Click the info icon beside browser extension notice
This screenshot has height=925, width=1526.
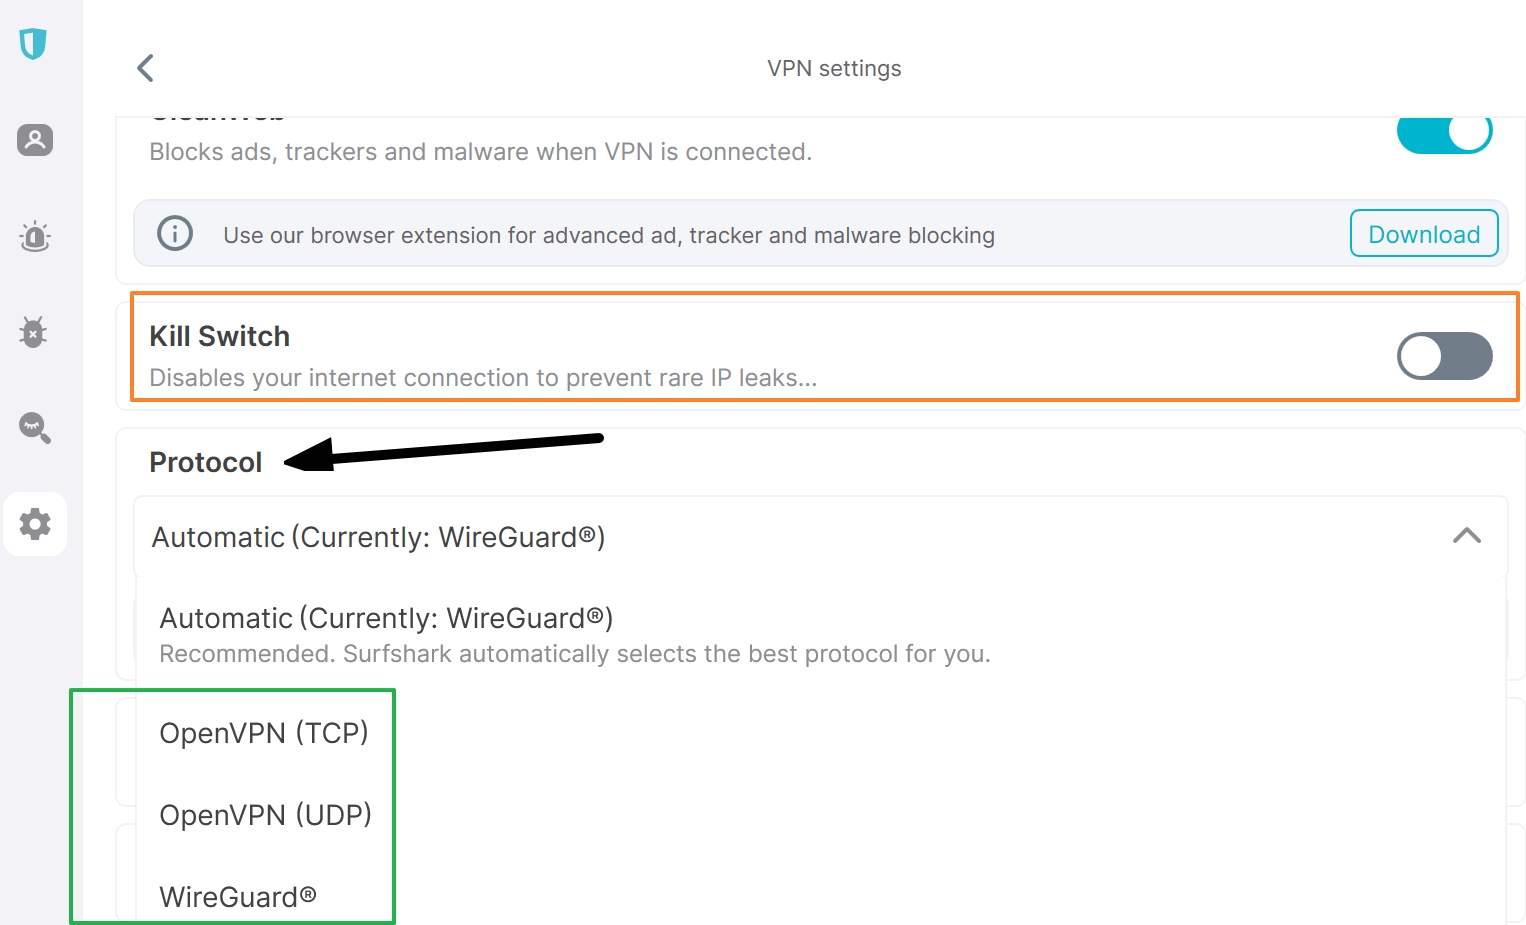click(x=175, y=234)
